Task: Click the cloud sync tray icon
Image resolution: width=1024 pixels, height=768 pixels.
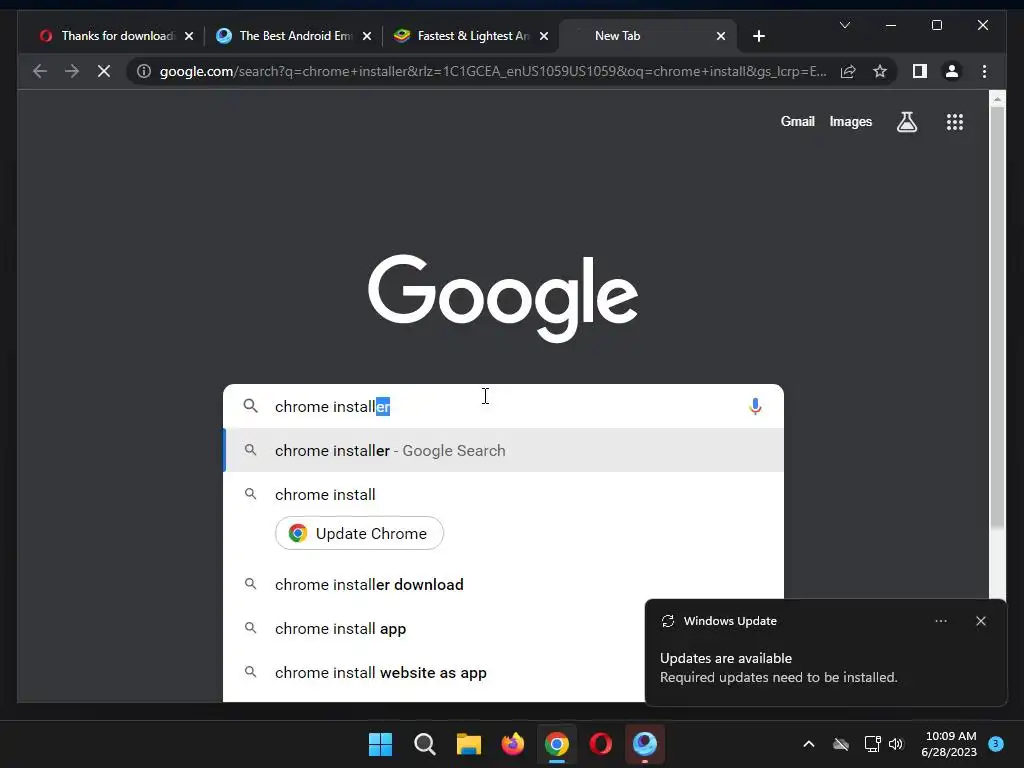Action: click(x=841, y=744)
